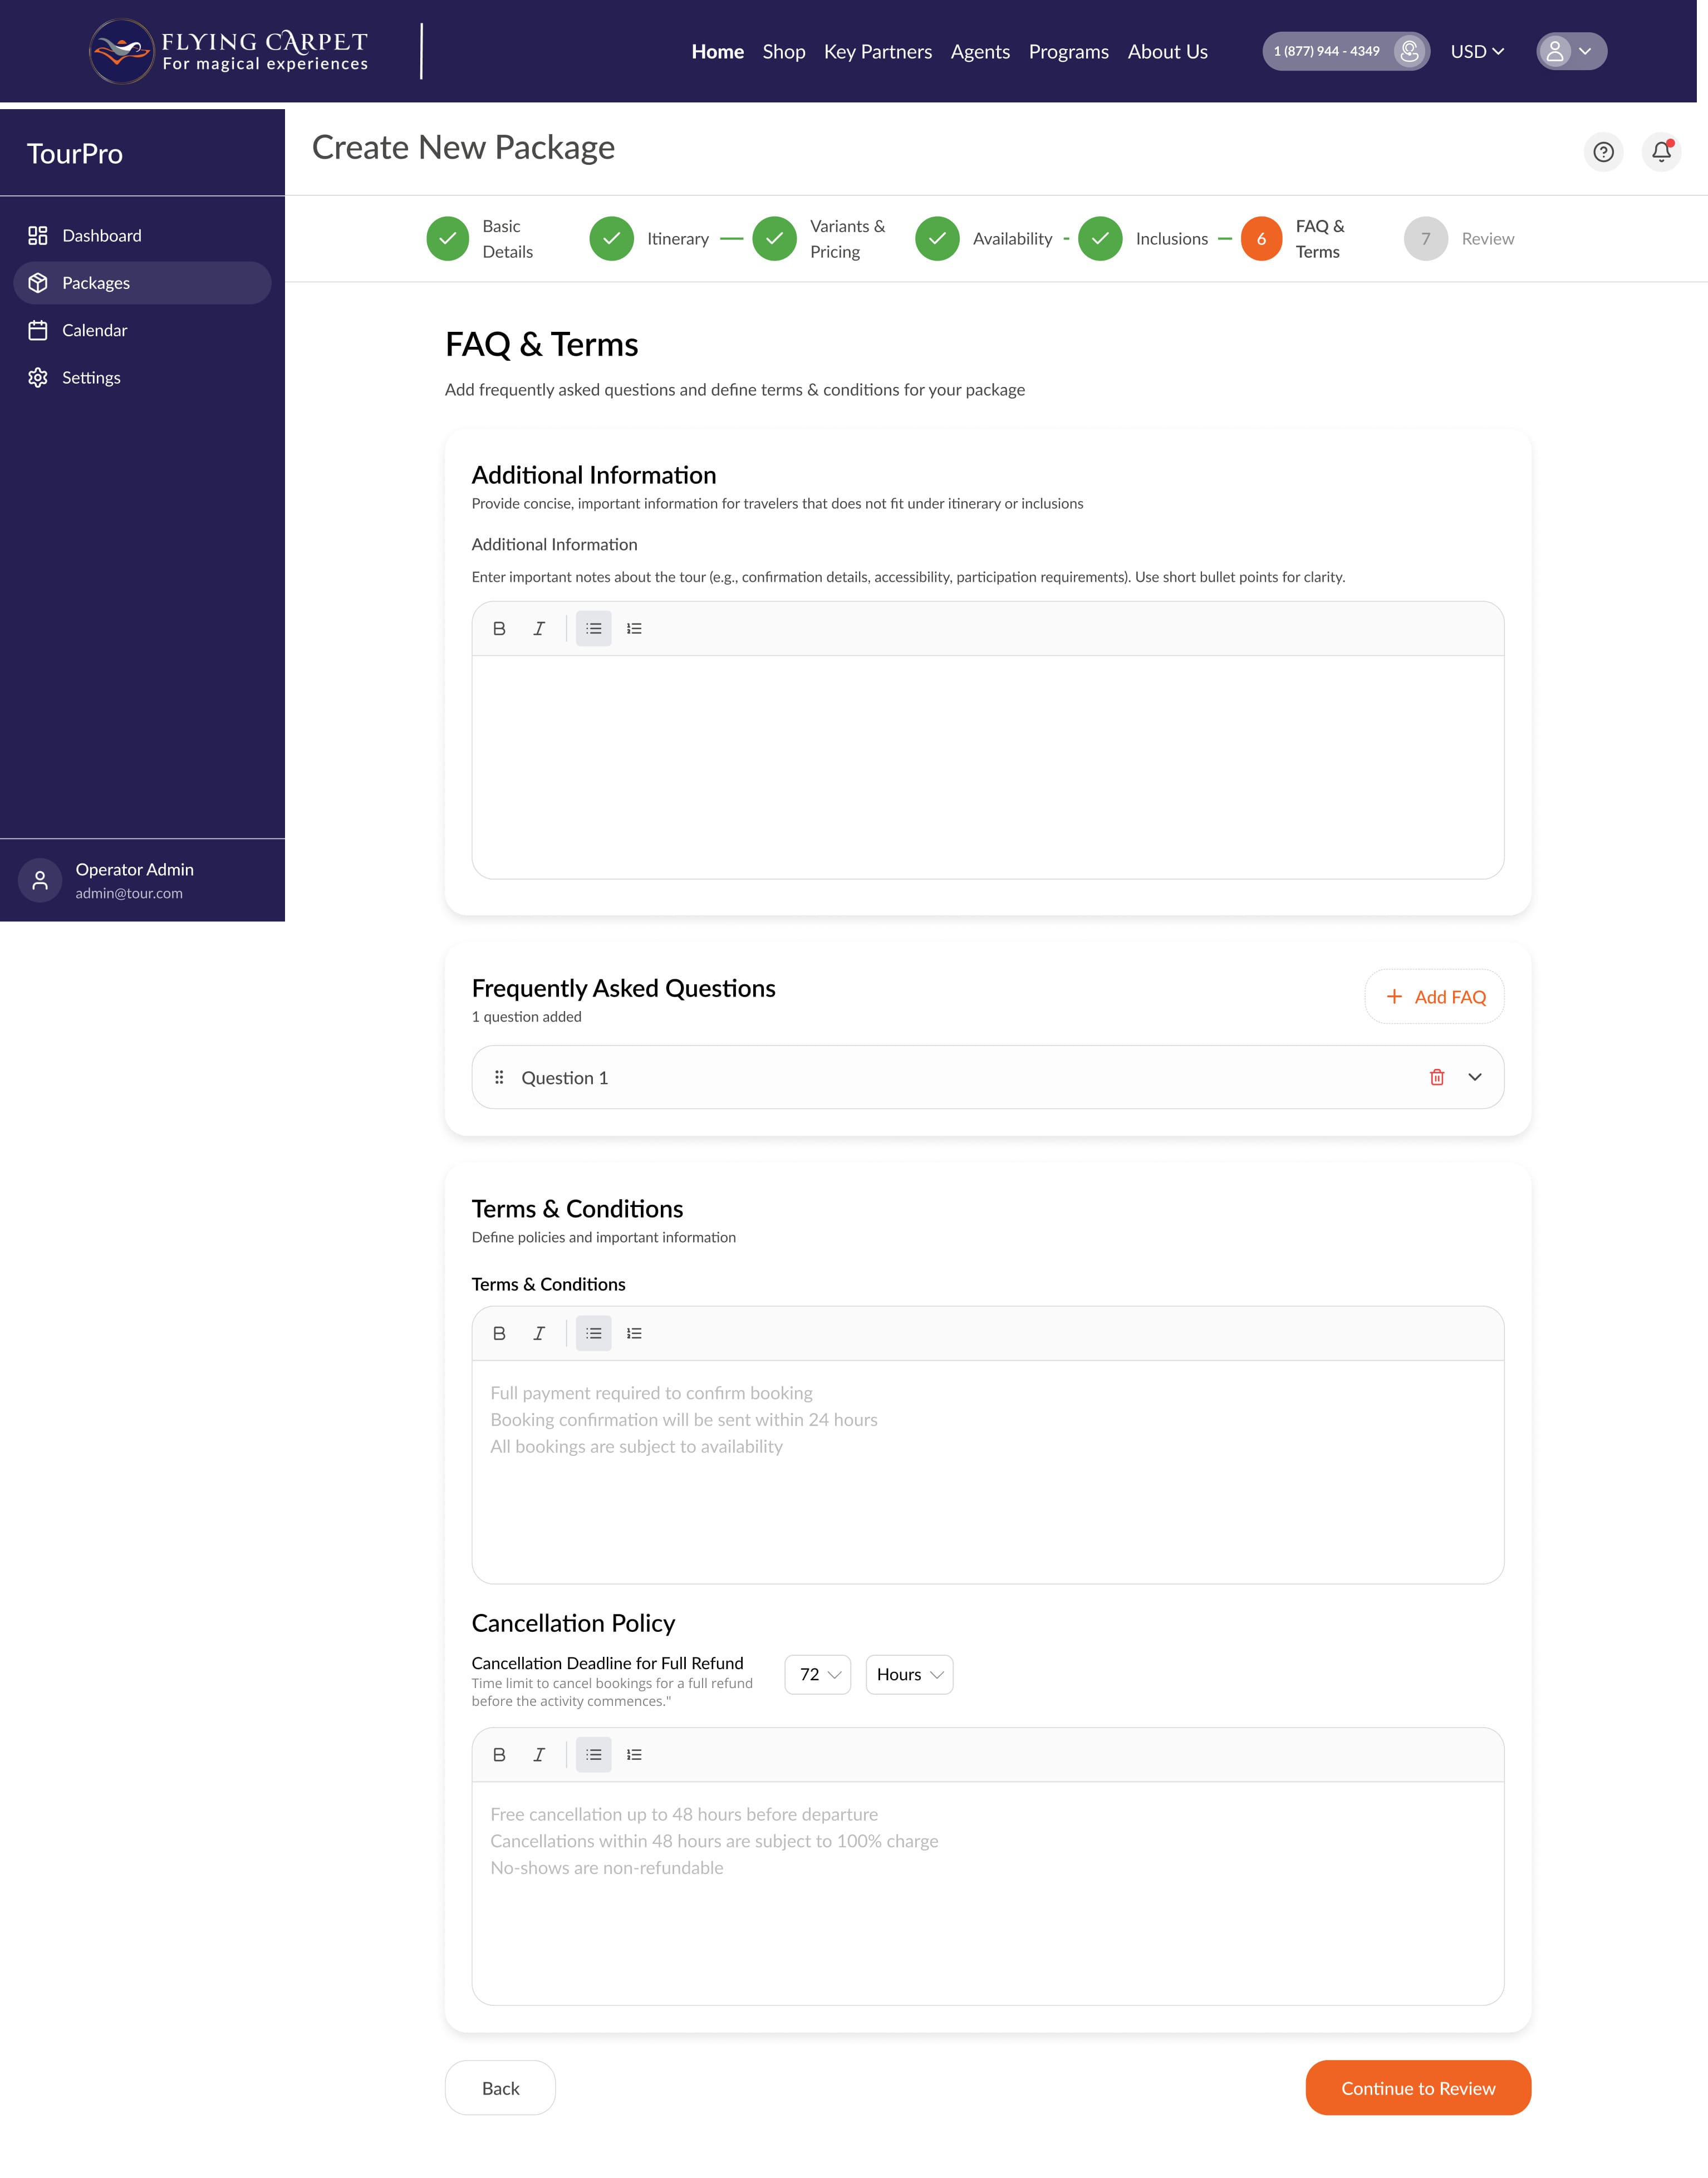
Task: Expand the Question 1 chevron
Action: [1475, 1077]
